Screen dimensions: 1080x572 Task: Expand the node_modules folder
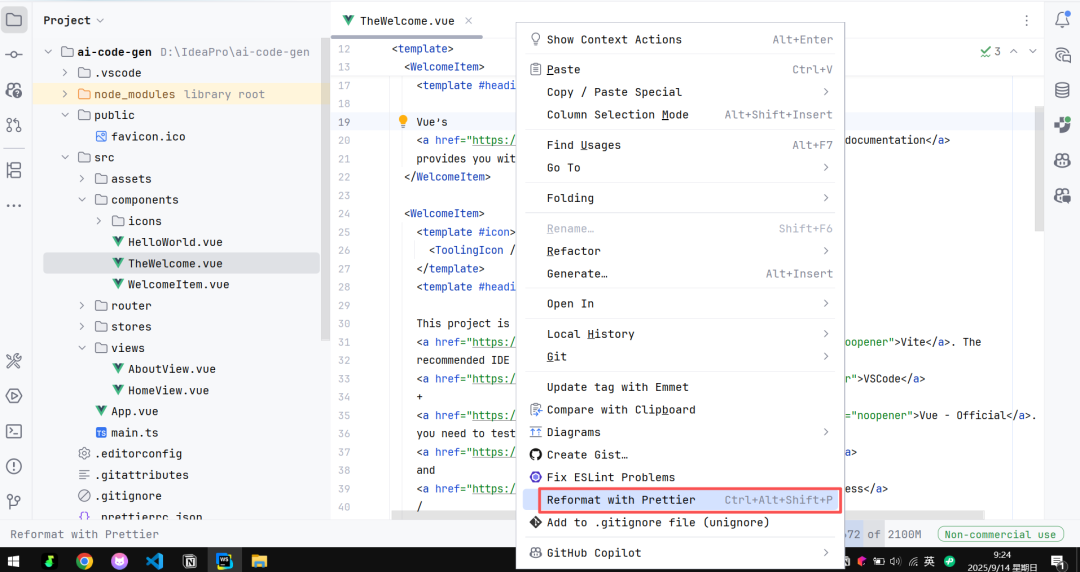(65, 94)
